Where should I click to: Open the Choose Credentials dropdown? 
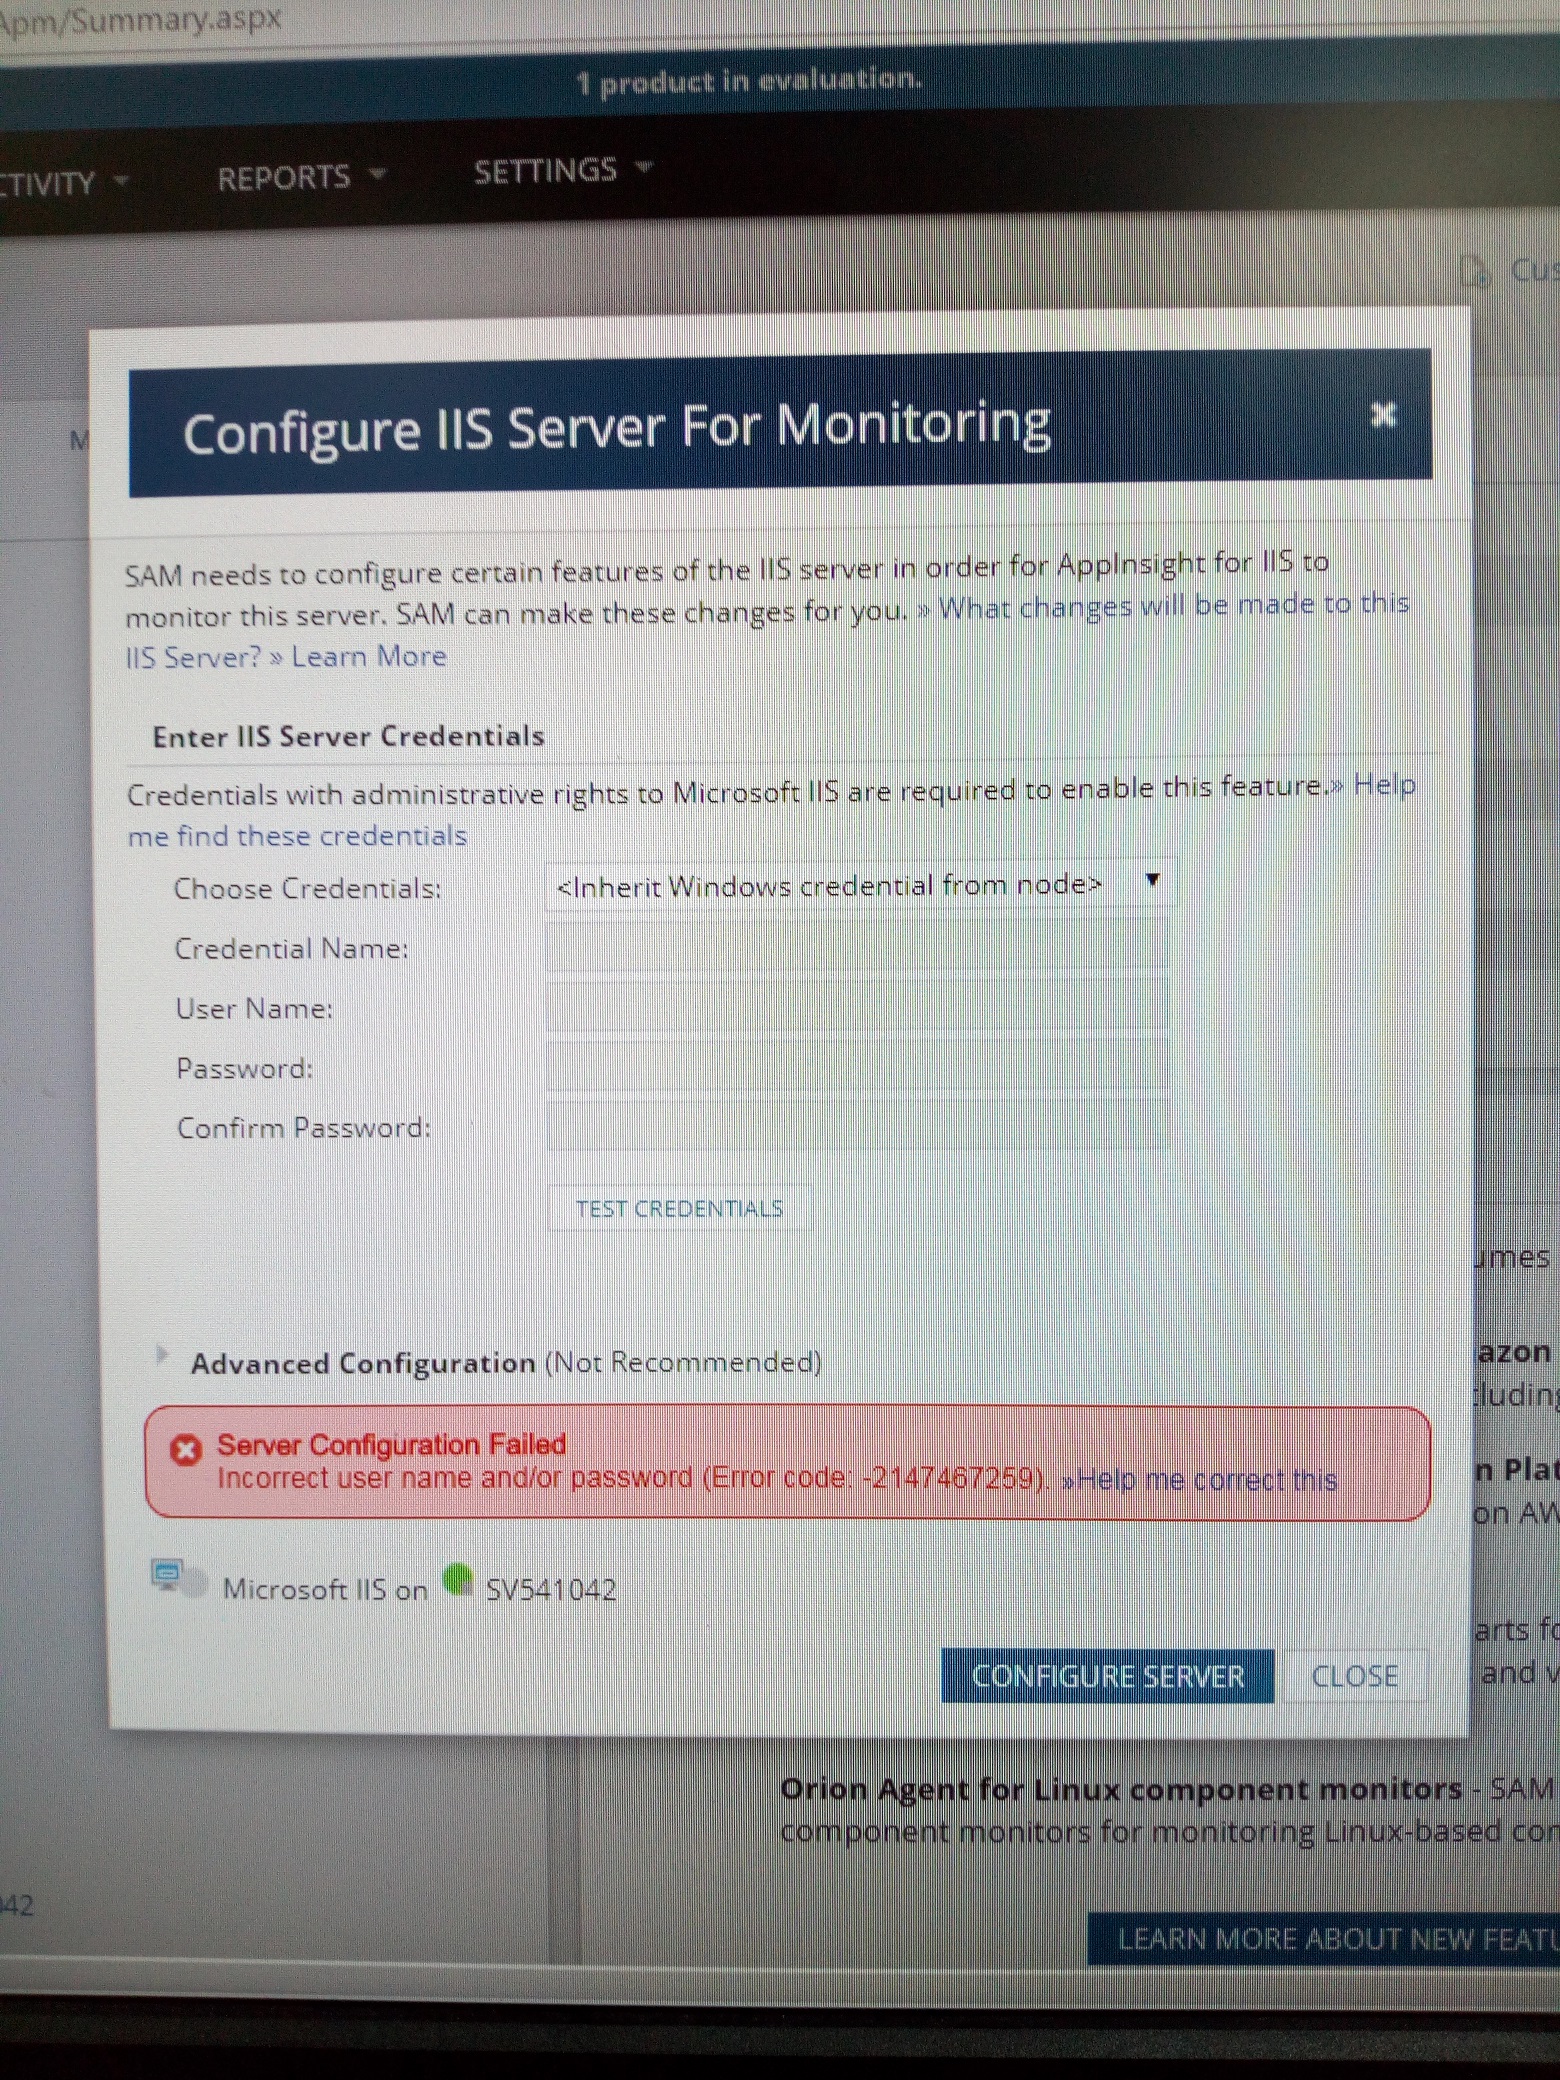coord(860,885)
